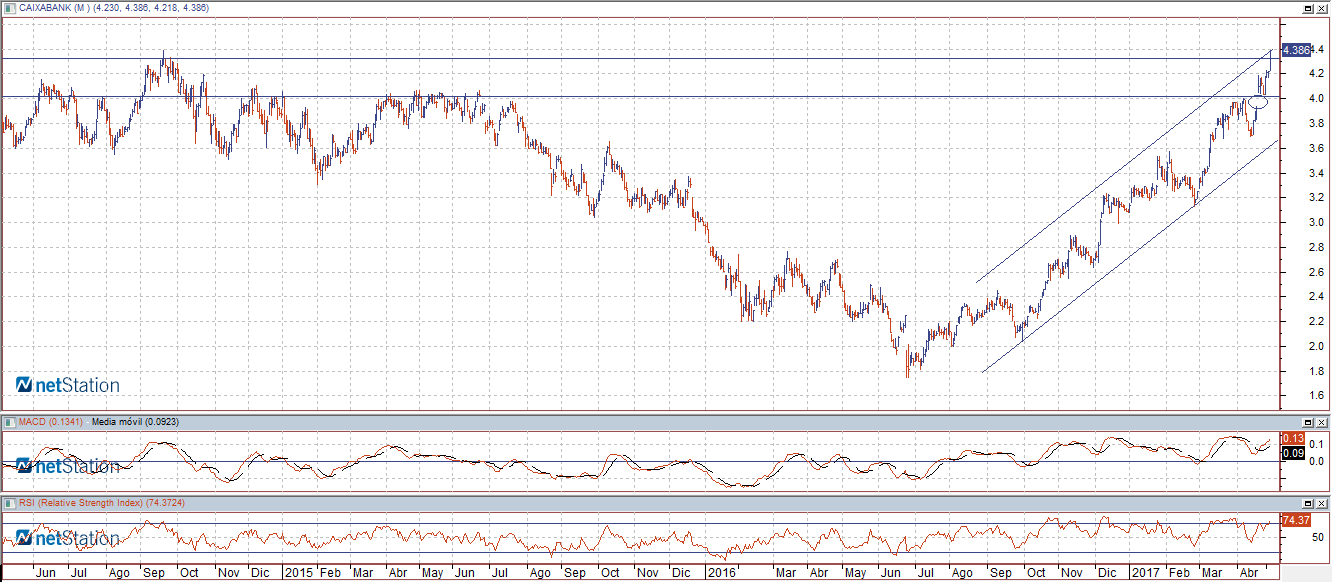
Task: Click the 0.09 moving average value tag
Action: [x=1292, y=453]
